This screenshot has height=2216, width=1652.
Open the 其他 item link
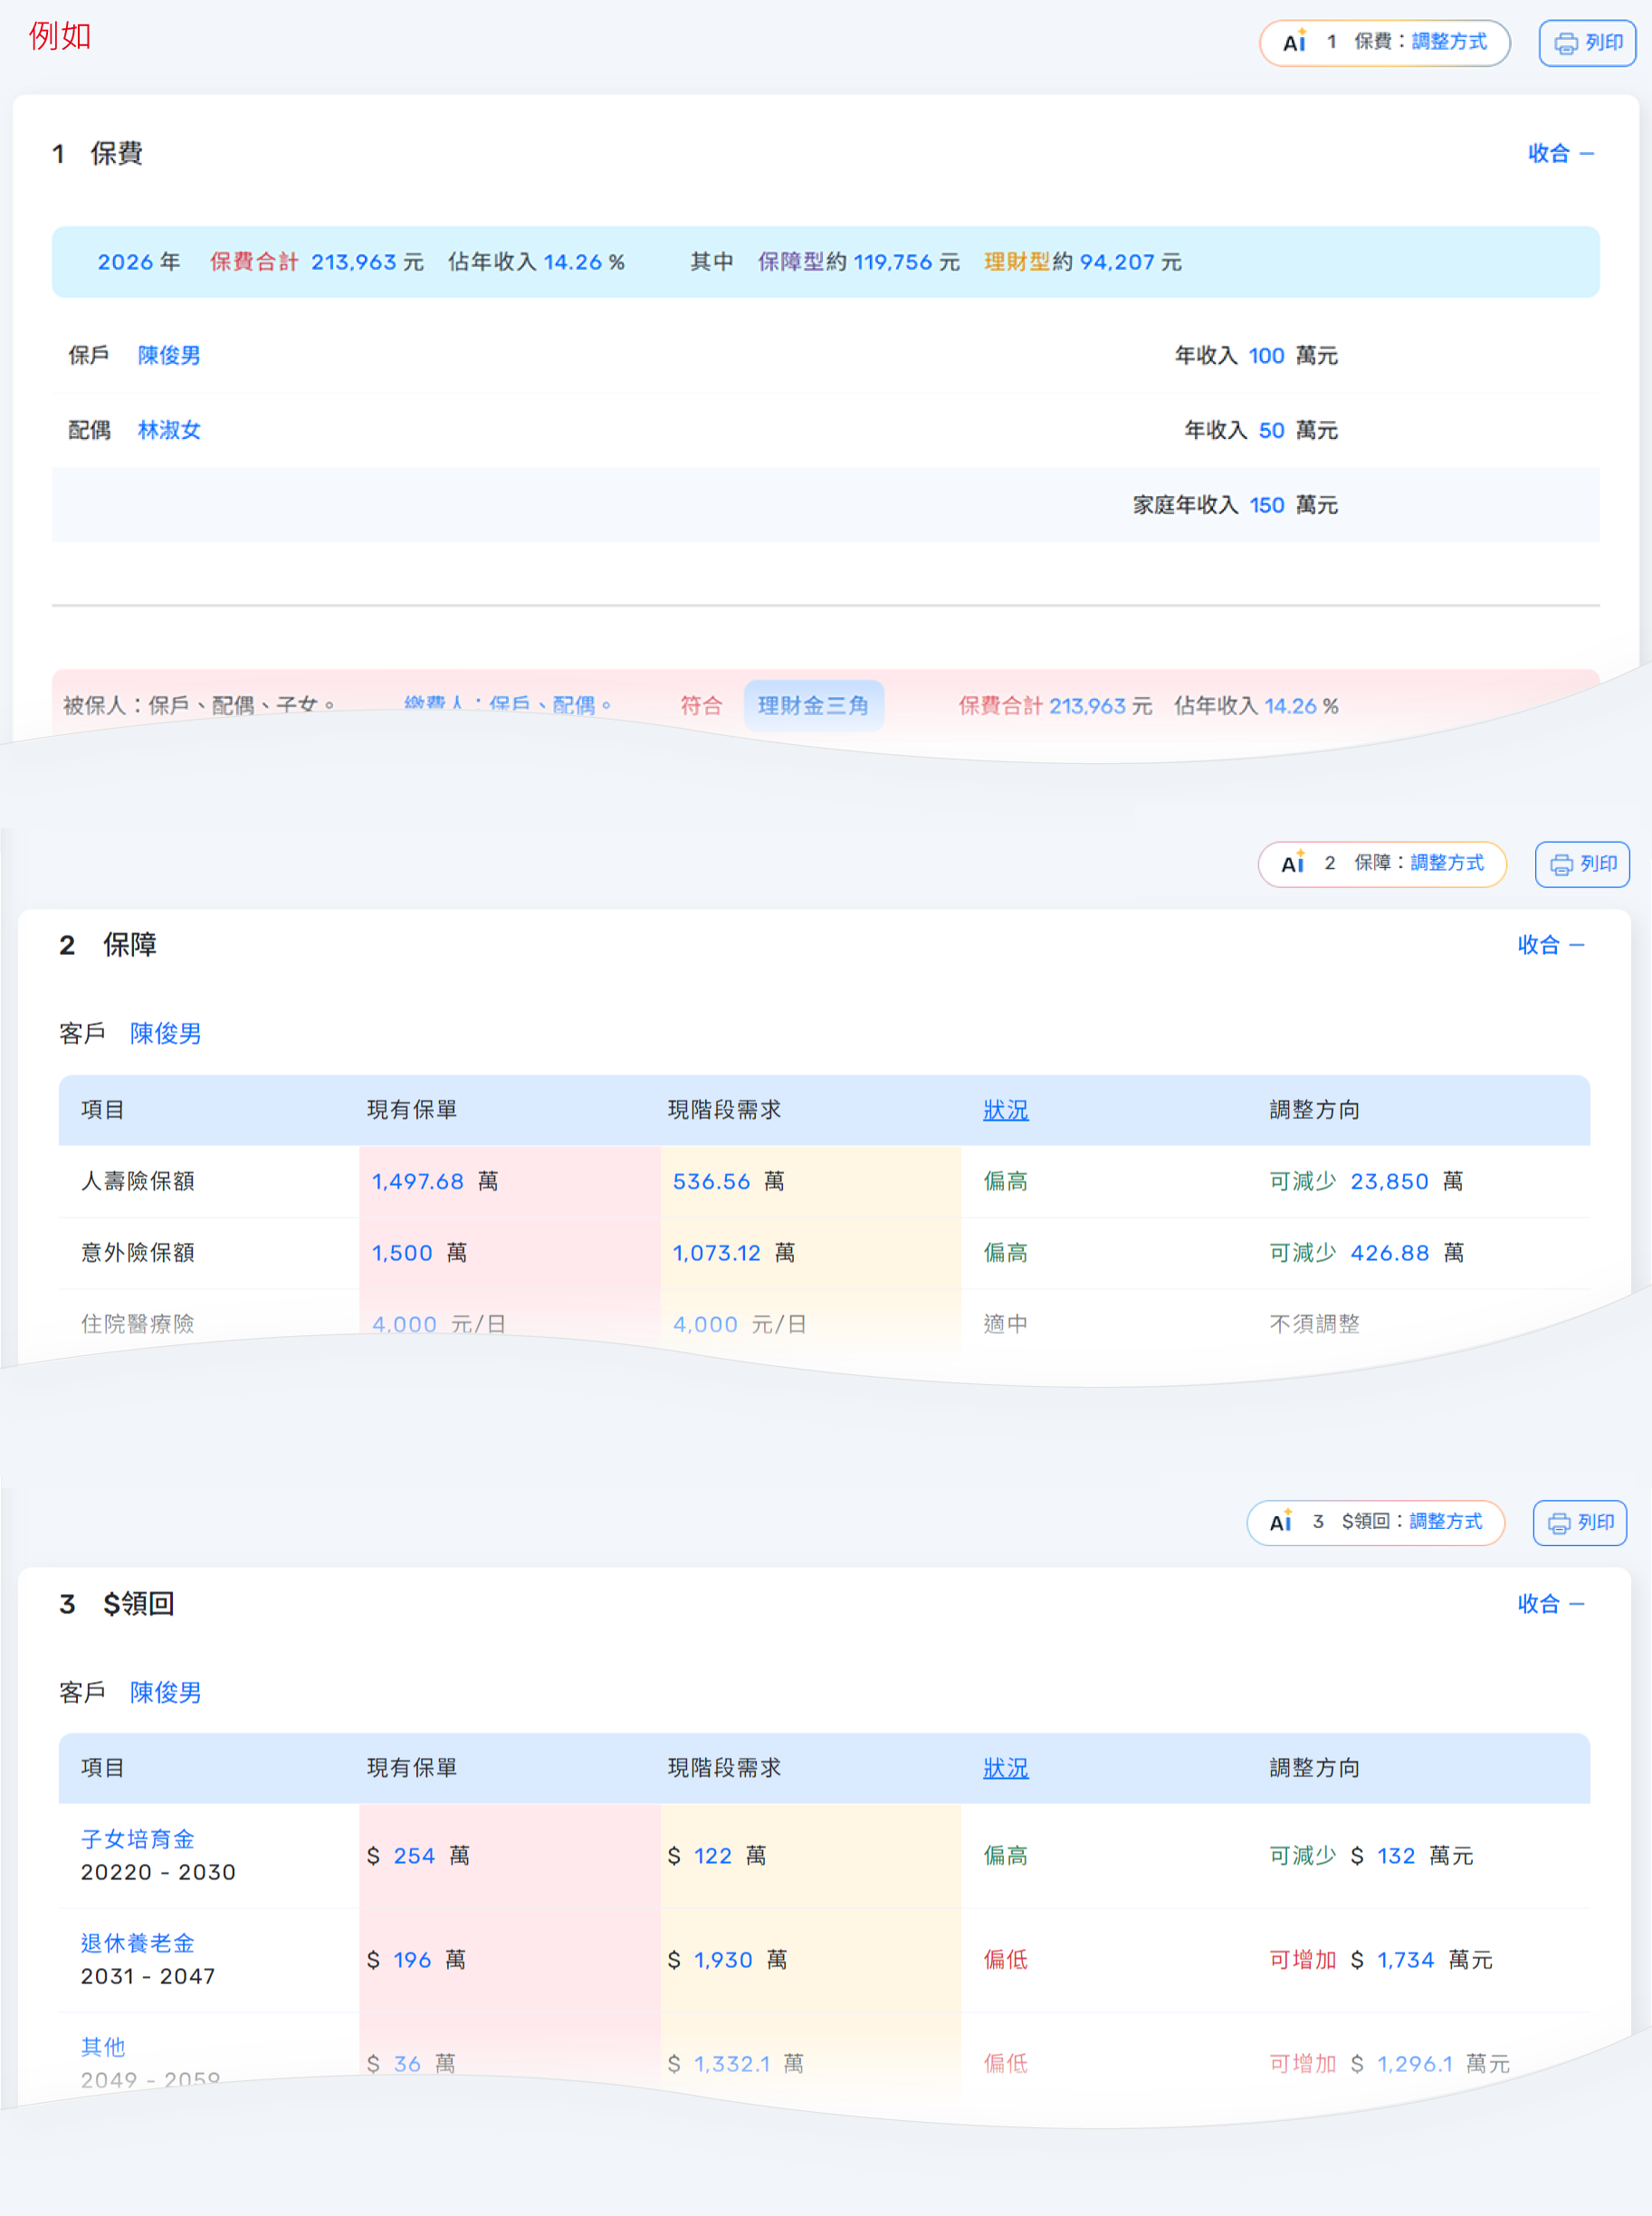point(102,2047)
